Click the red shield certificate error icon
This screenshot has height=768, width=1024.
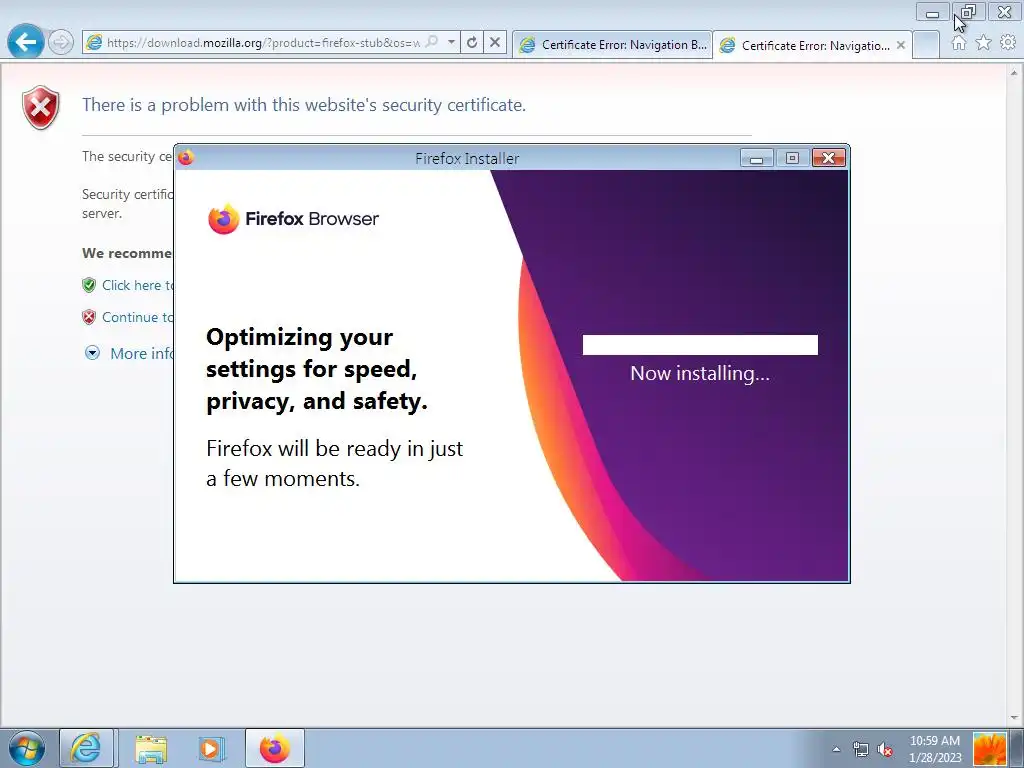click(40, 108)
